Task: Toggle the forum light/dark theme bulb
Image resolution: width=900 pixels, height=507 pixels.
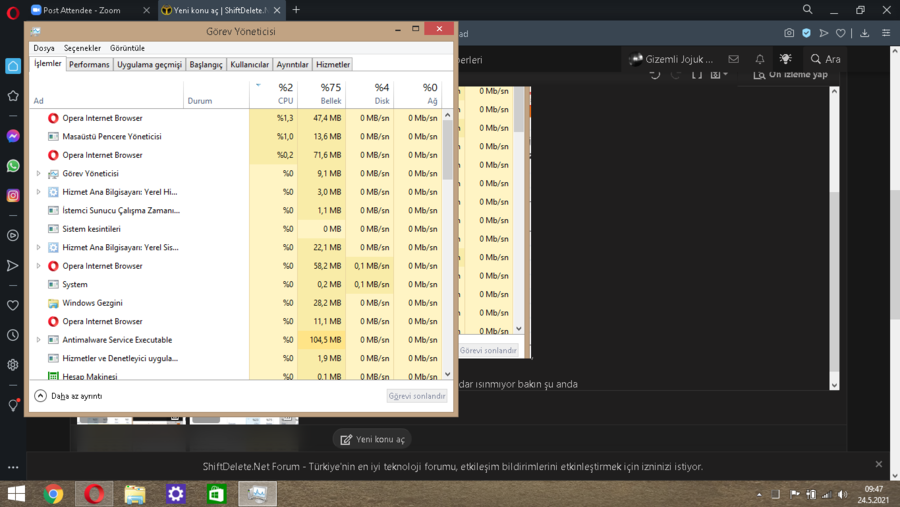Action: pyautogui.click(x=786, y=59)
